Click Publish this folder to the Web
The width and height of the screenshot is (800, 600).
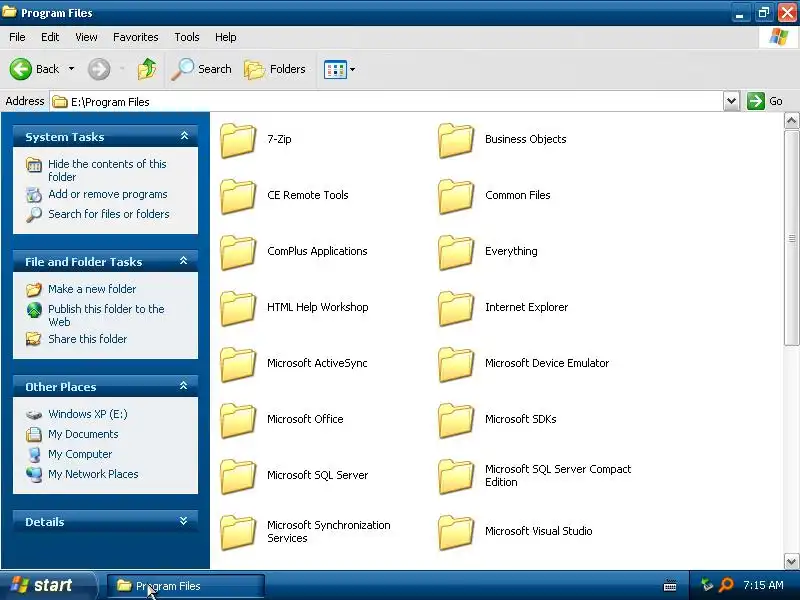[106, 315]
